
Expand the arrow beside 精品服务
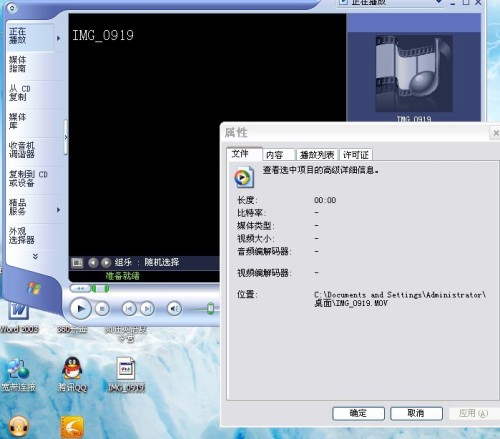(x=59, y=210)
